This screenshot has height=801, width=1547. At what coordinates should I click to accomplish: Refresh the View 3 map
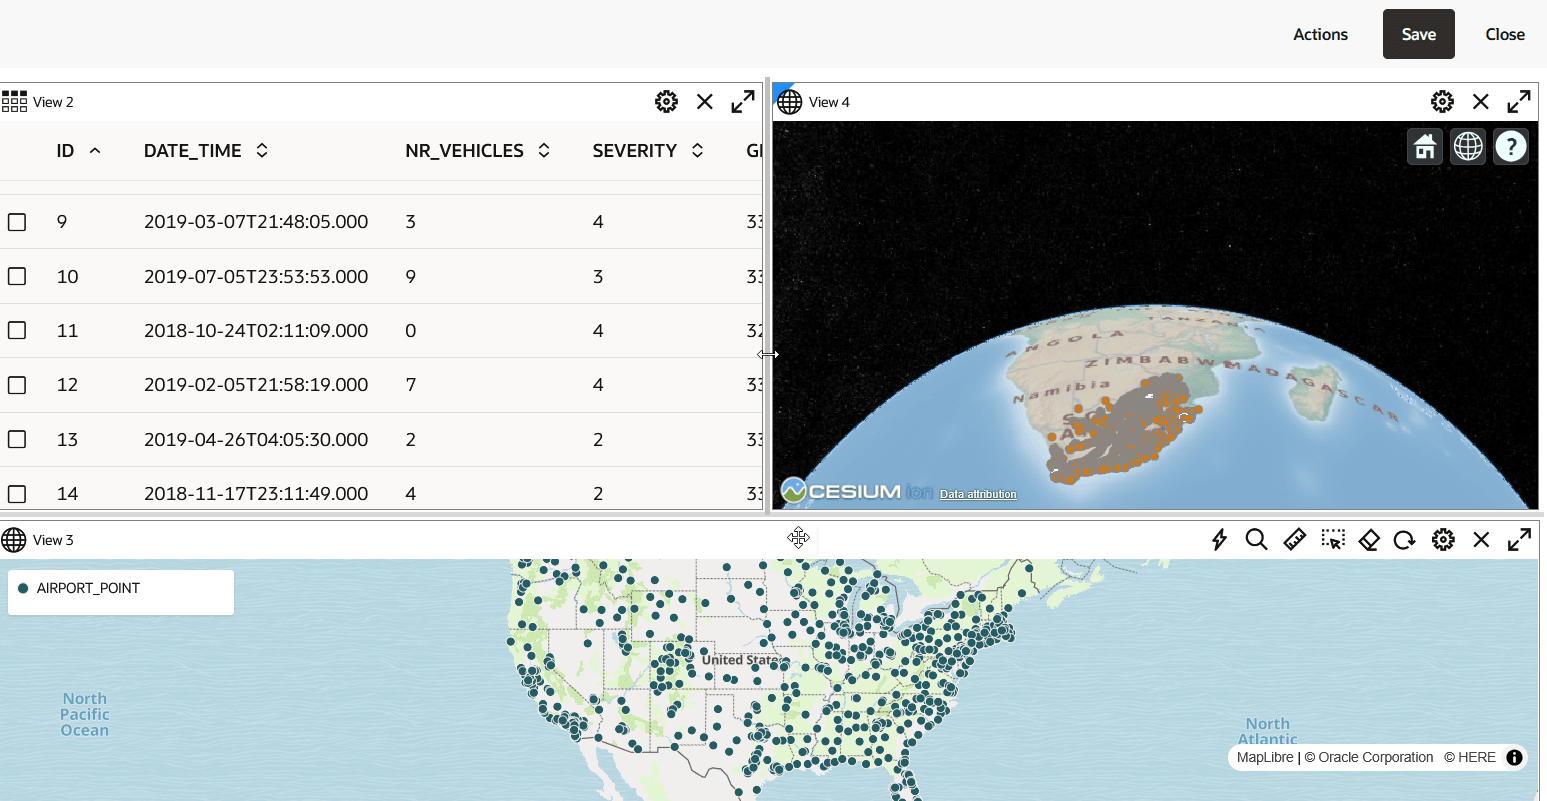(1405, 540)
